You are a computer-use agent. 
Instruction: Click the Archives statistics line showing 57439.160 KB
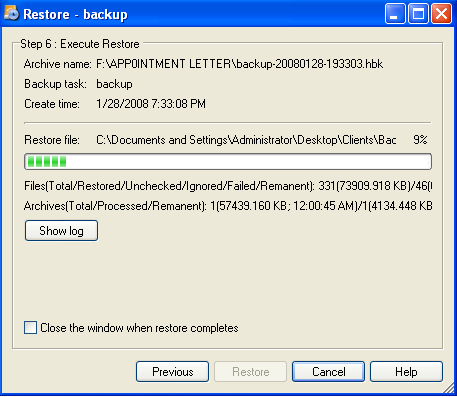(228, 206)
